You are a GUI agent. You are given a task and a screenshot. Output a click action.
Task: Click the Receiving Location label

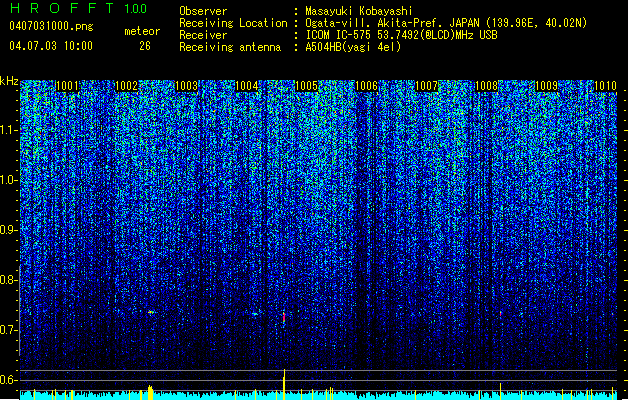click(x=233, y=23)
